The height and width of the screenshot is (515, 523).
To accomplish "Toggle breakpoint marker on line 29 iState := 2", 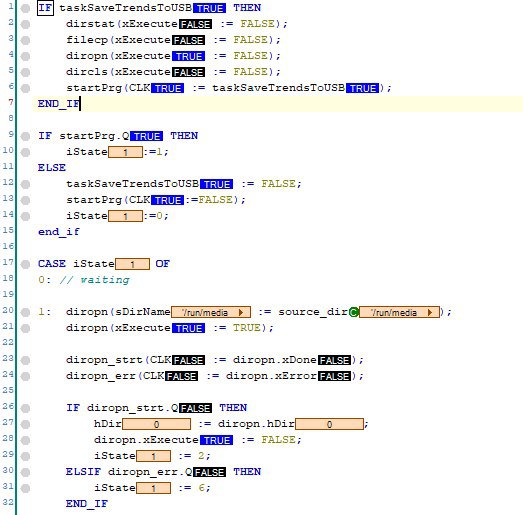I will 25,457.
